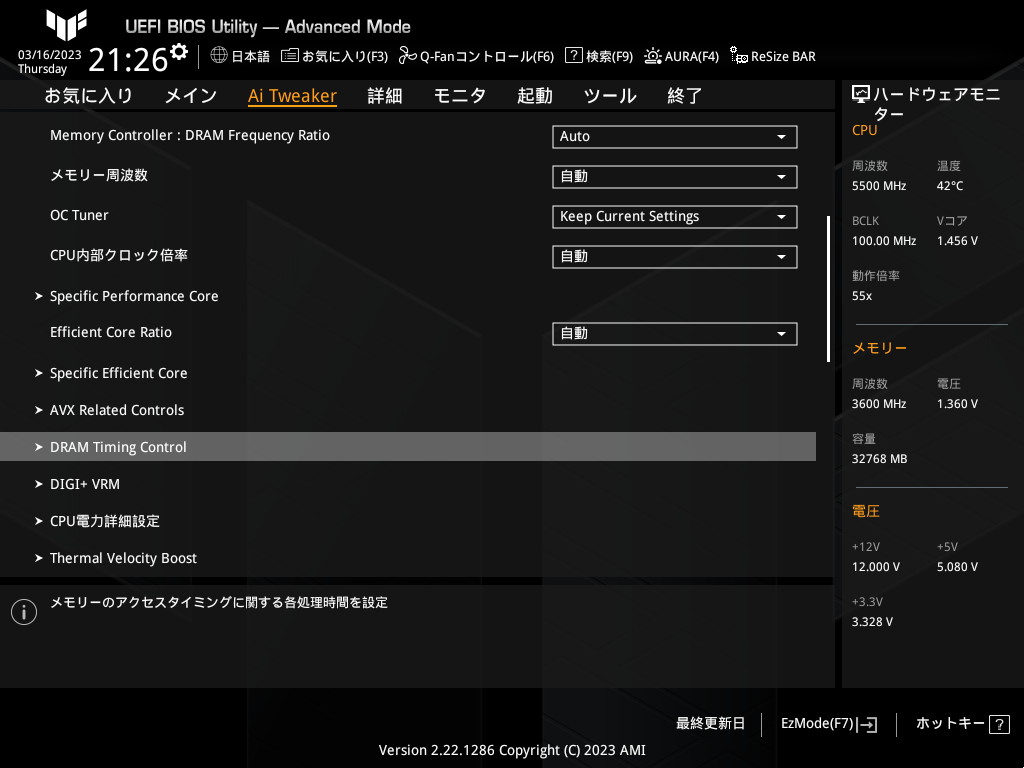Switch to 終了 tab
This screenshot has width=1024, height=768.
click(x=684, y=96)
